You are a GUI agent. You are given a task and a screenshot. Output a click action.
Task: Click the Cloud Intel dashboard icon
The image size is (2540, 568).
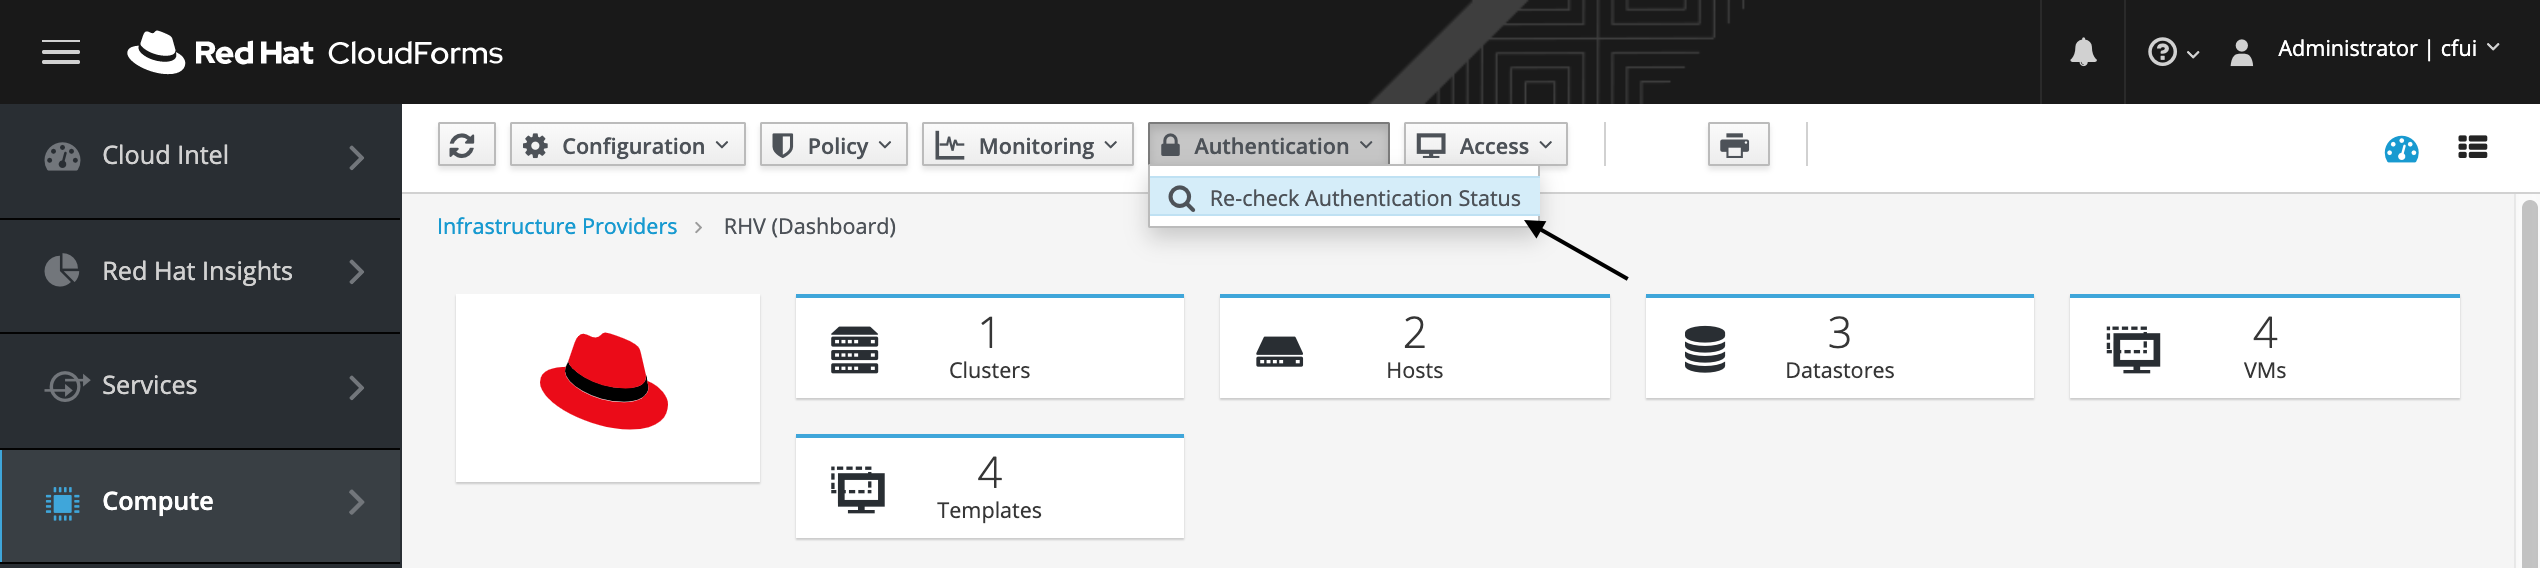[62, 156]
